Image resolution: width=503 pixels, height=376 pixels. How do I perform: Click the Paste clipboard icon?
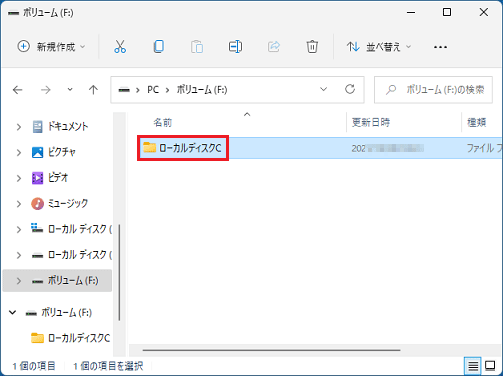(x=197, y=47)
